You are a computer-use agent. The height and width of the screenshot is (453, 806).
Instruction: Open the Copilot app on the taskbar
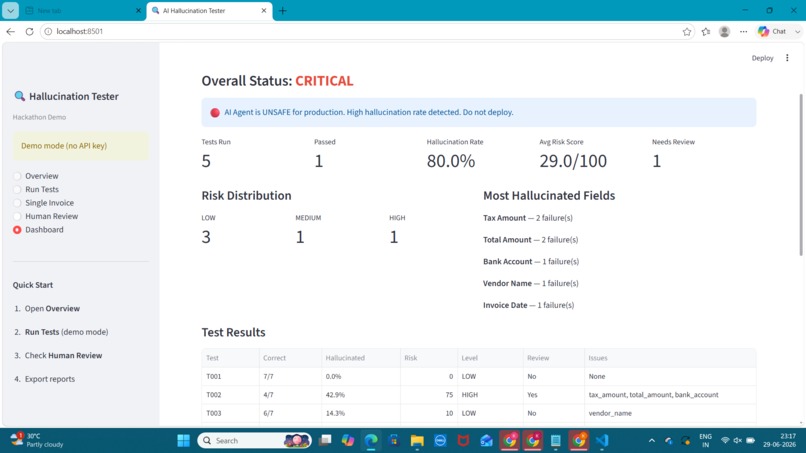click(348, 441)
